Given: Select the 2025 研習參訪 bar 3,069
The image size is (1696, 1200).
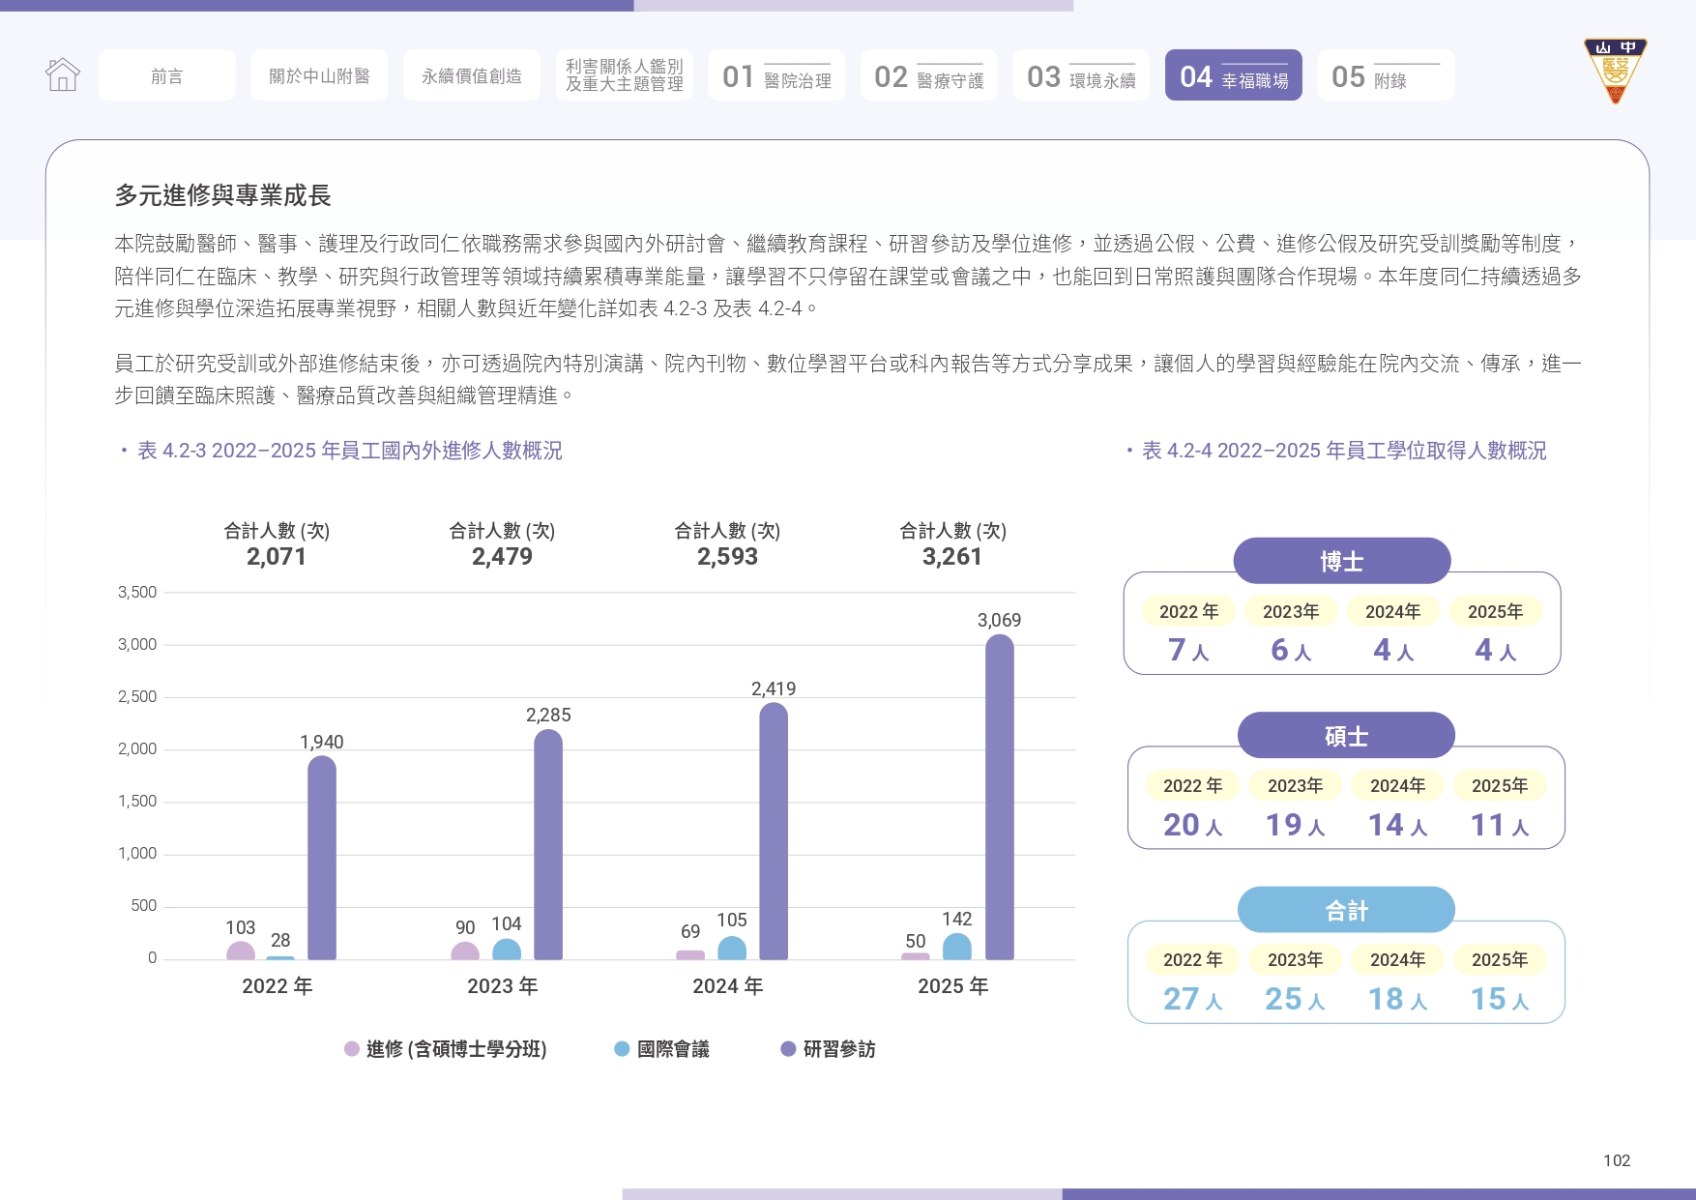Looking at the screenshot, I should point(1000,797).
